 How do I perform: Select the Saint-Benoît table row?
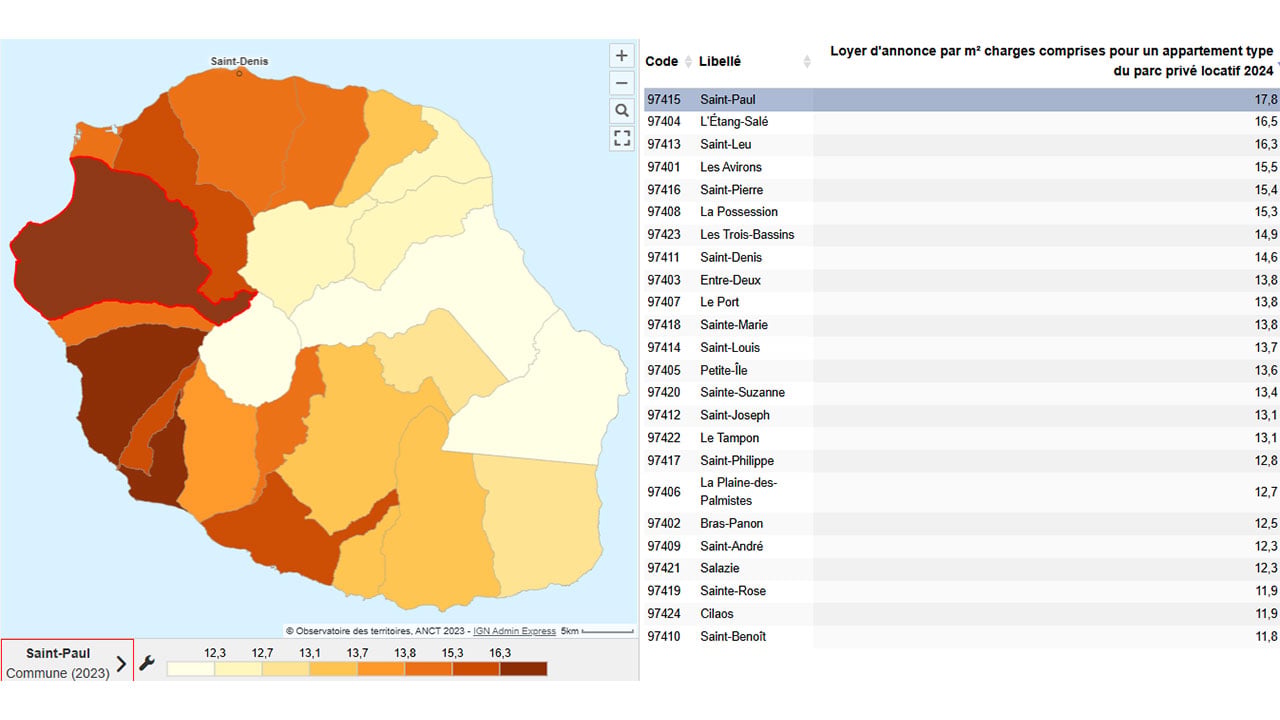coord(961,636)
